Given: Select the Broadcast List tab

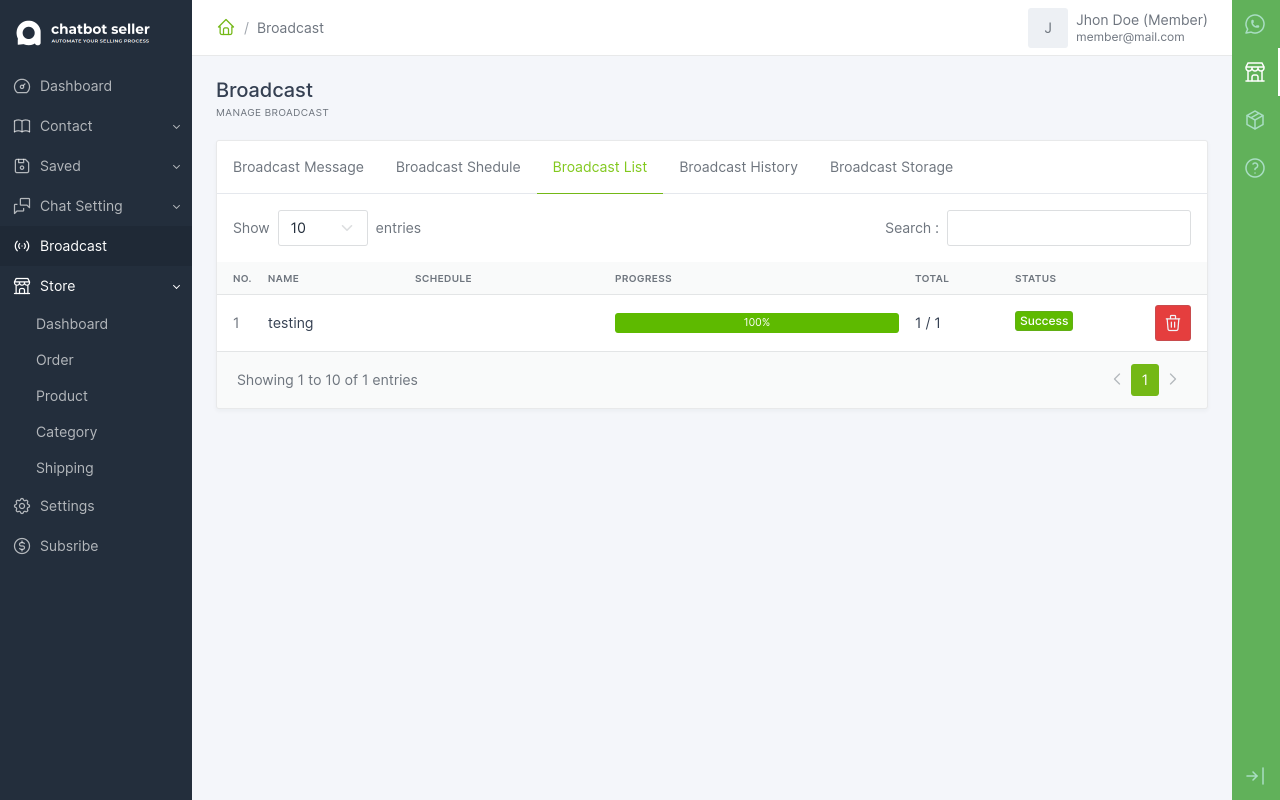Looking at the screenshot, I should [x=600, y=167].
